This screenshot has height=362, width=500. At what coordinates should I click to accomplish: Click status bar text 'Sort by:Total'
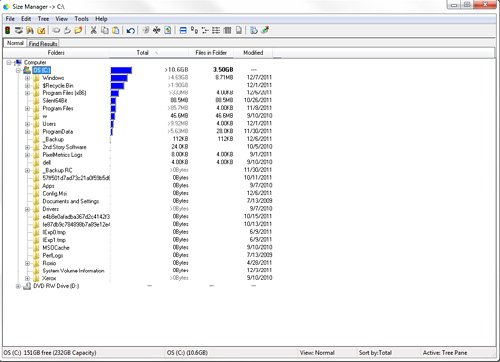click(375, 352)
